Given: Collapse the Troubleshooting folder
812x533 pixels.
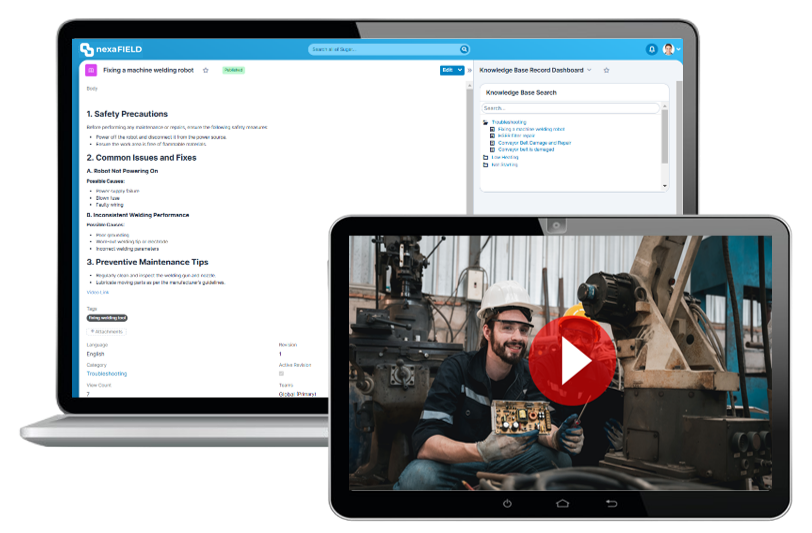Looking at the screenshot, I should point(486,122).
